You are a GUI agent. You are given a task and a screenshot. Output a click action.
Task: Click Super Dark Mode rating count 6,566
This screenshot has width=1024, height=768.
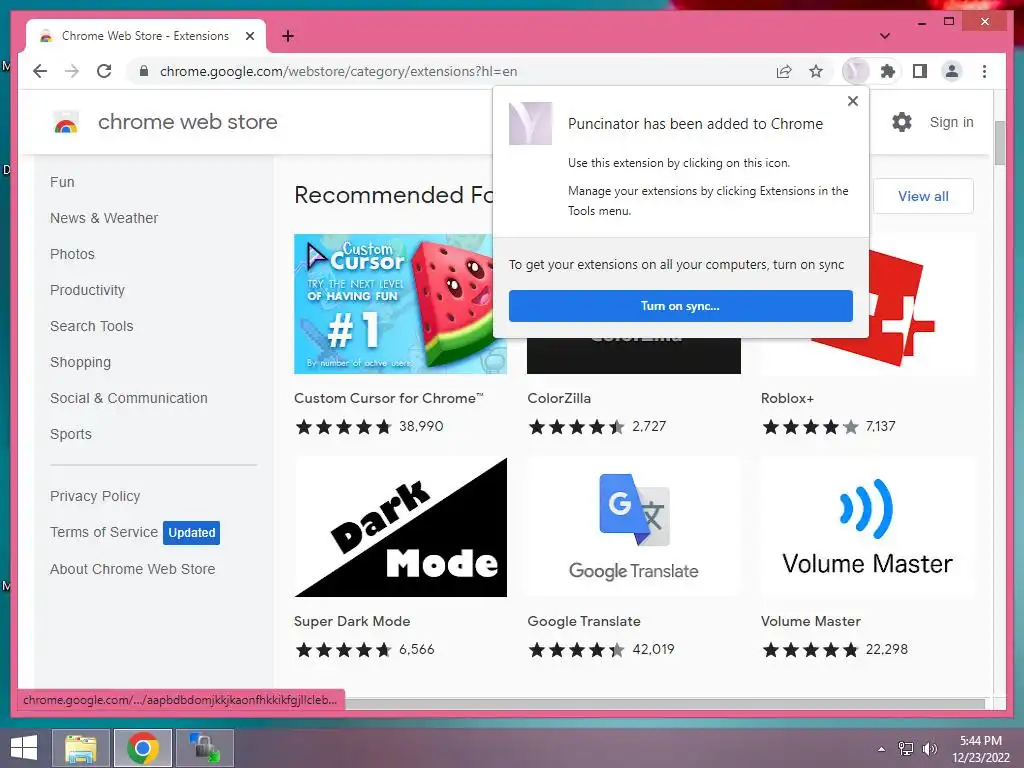pos(417,649)
